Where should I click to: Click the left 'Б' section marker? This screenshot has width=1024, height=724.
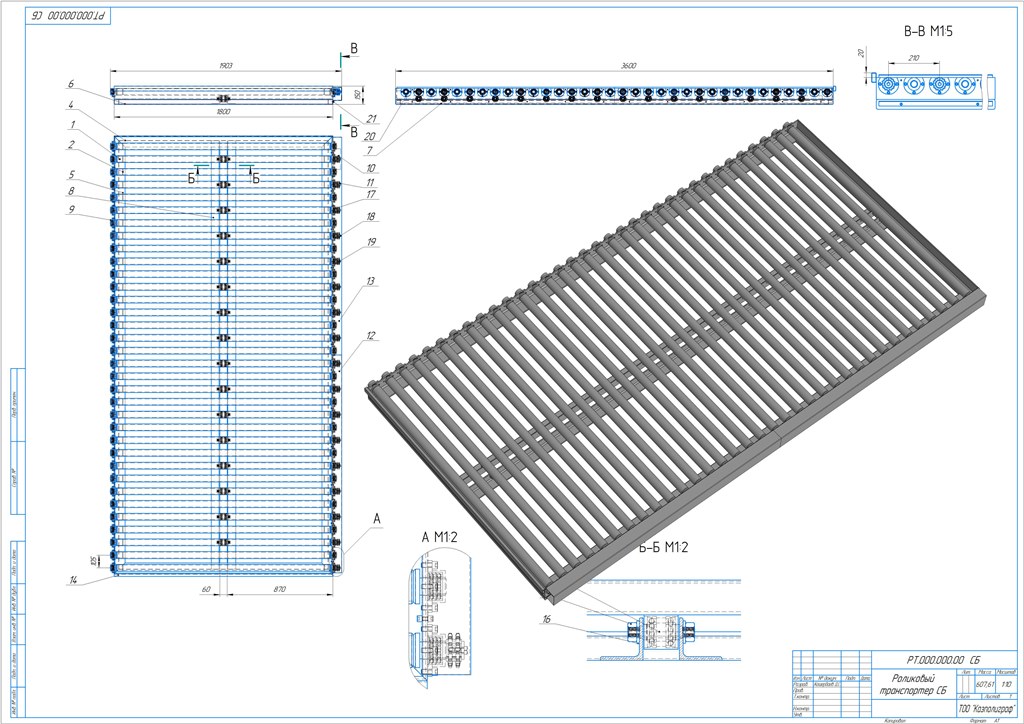click(x=192, y=178)
